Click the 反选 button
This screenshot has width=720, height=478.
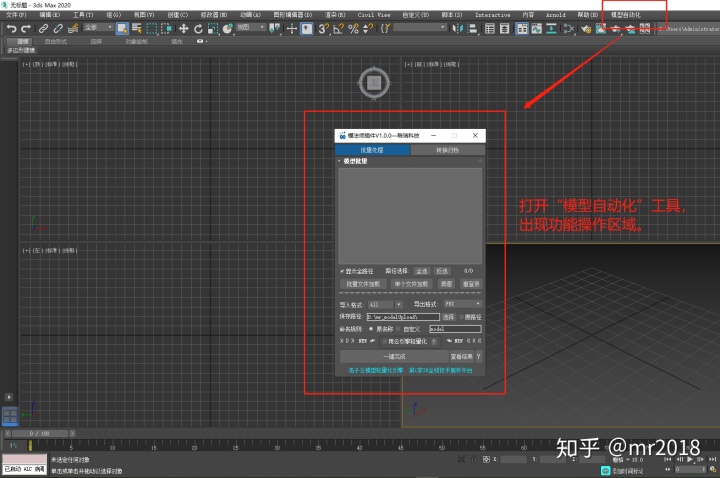tap(442, 271)
